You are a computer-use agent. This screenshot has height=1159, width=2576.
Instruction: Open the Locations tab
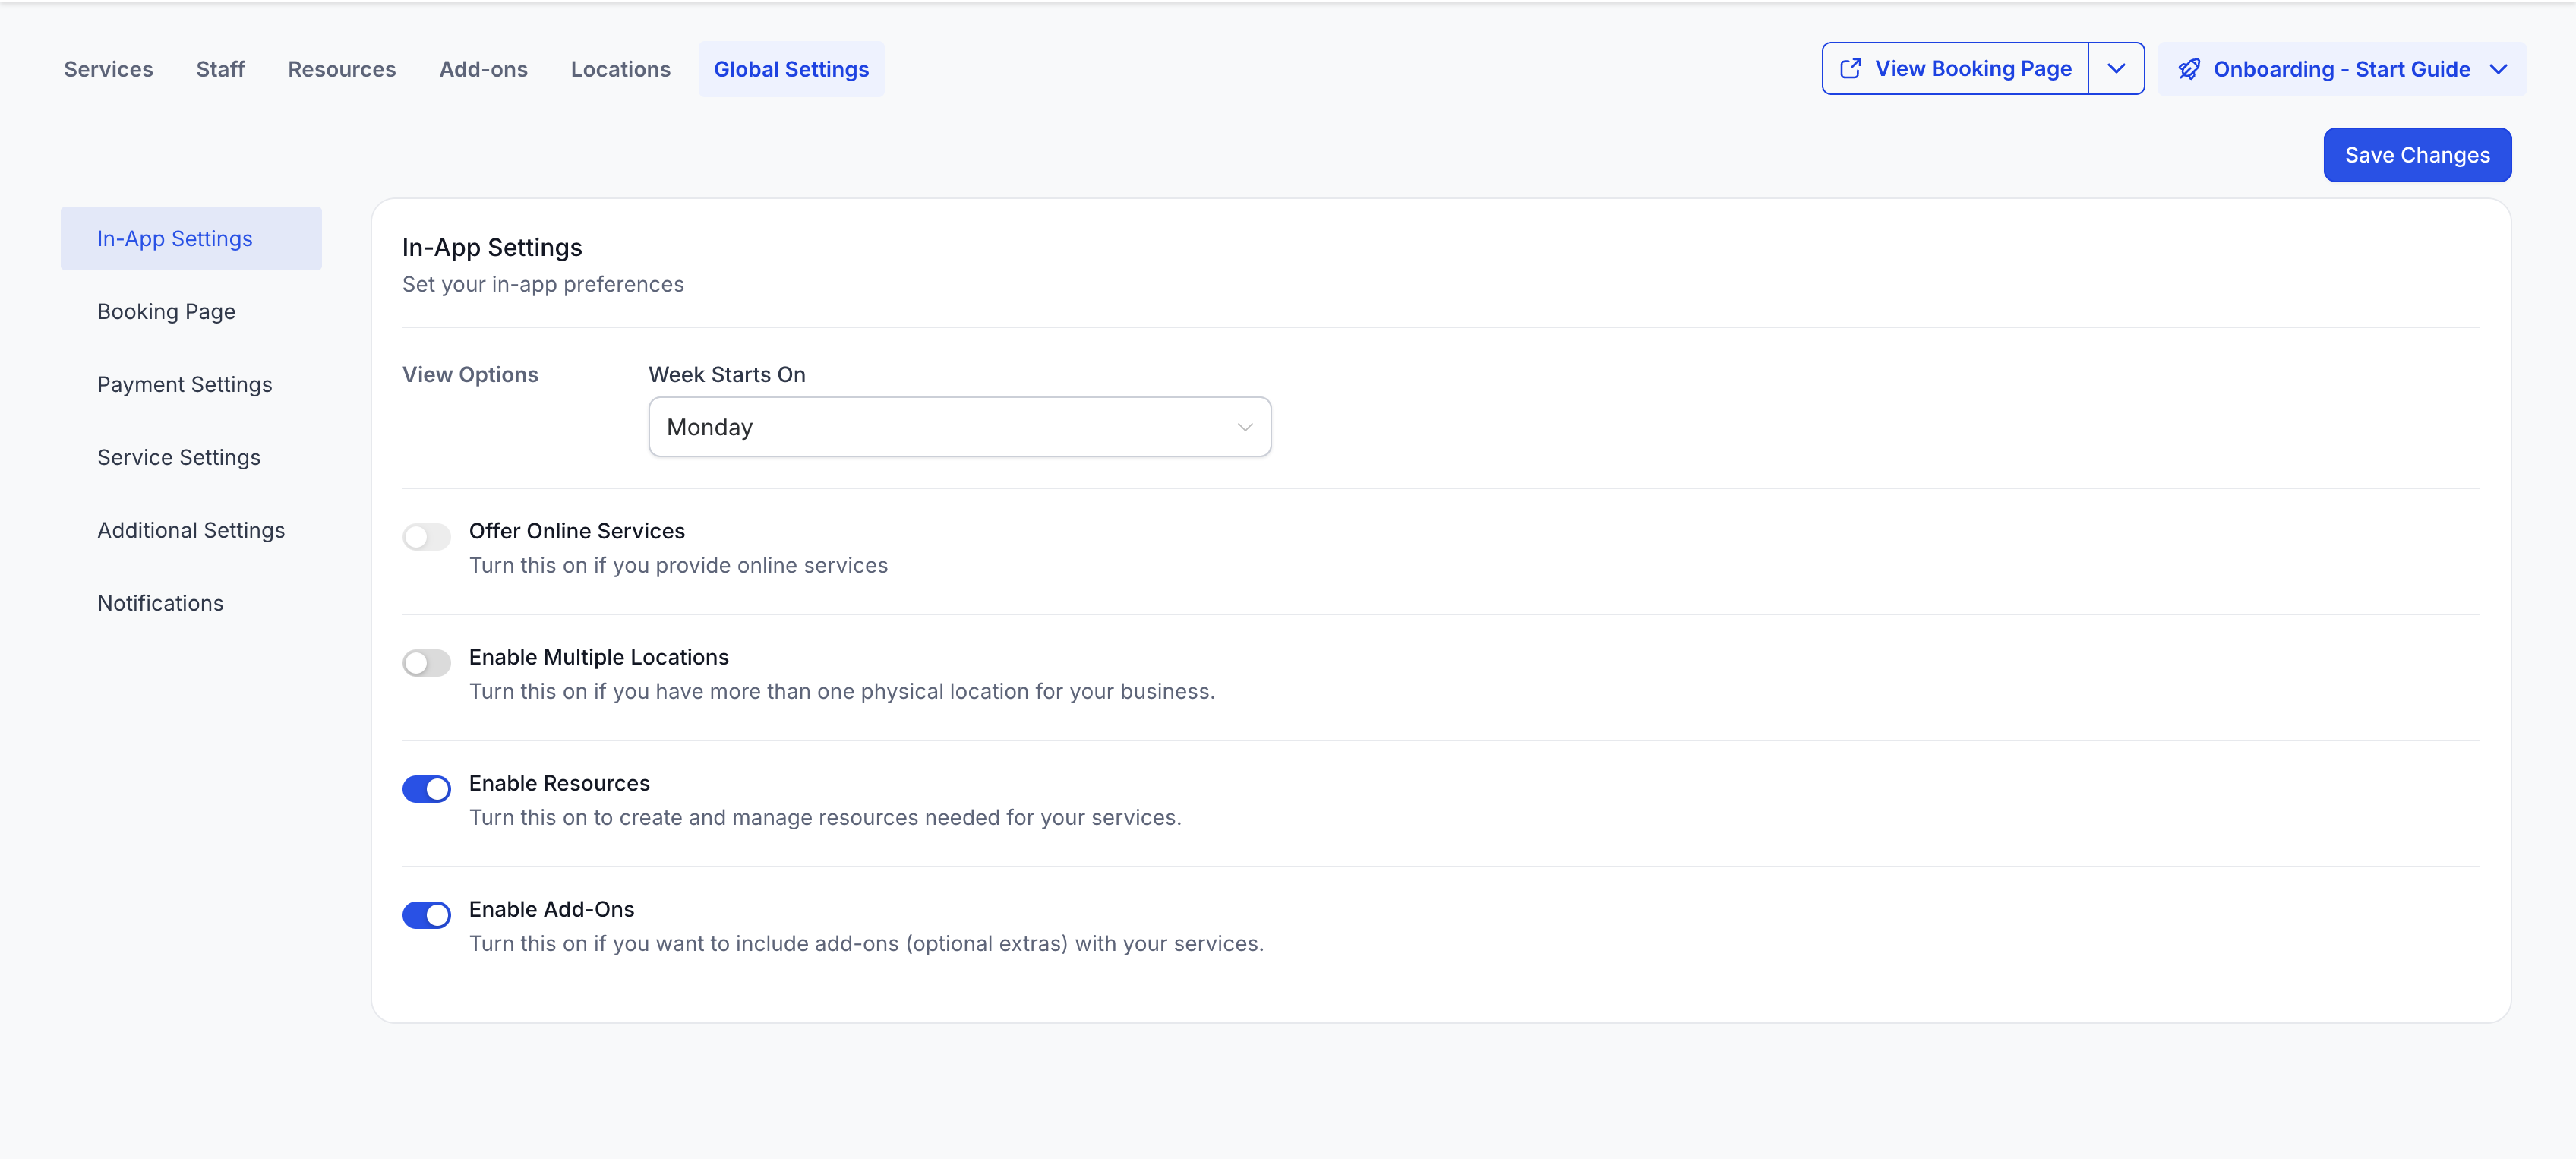pos(620,69)
